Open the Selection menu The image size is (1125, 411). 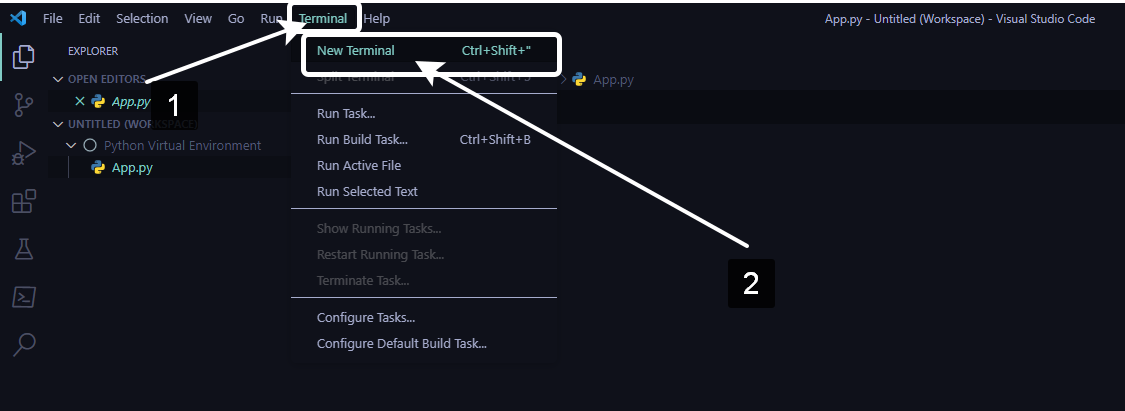(142, 18)
